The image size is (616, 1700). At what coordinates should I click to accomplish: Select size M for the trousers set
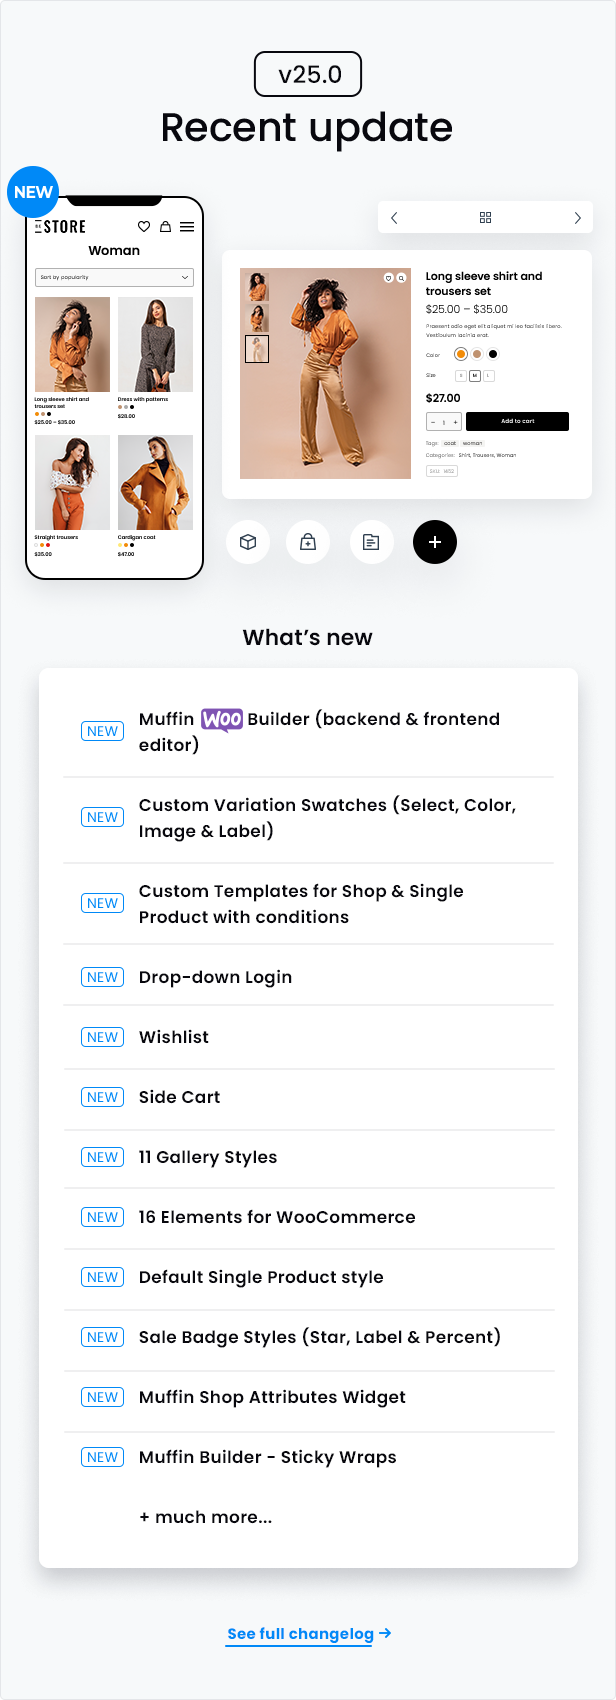click(x=475, y=375)
